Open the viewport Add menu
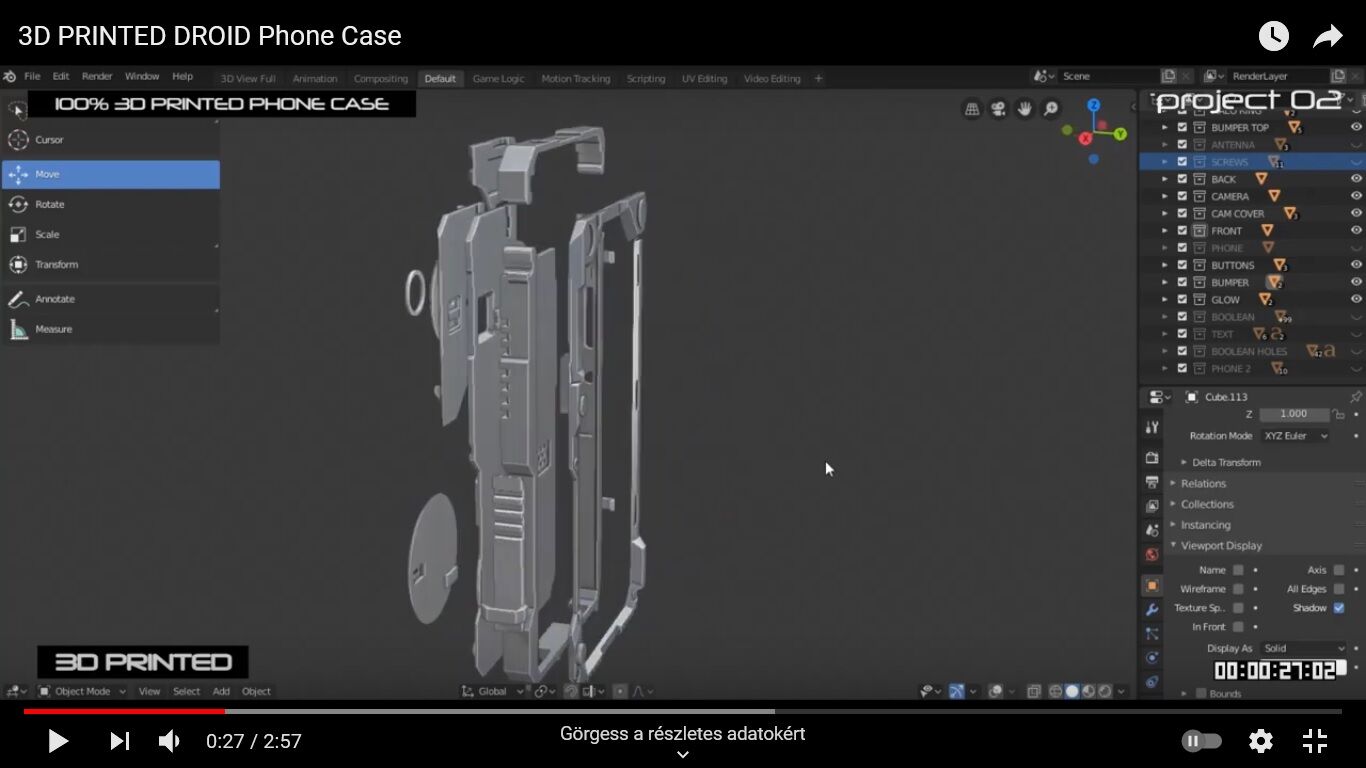Viewport: 1366px width, 768px height. pyautogui.click(x=221, y=691)
